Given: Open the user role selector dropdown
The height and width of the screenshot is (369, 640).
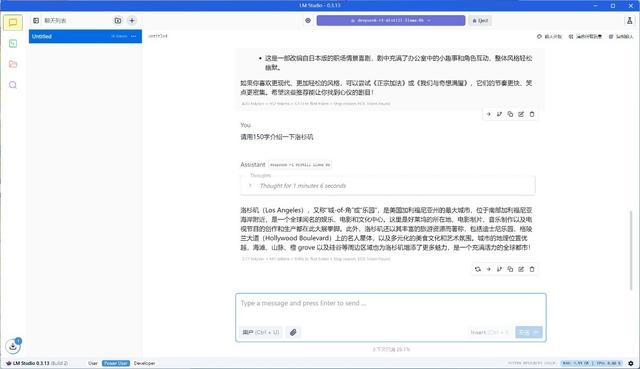Looking at the screenshot, I should click(261, 332).
